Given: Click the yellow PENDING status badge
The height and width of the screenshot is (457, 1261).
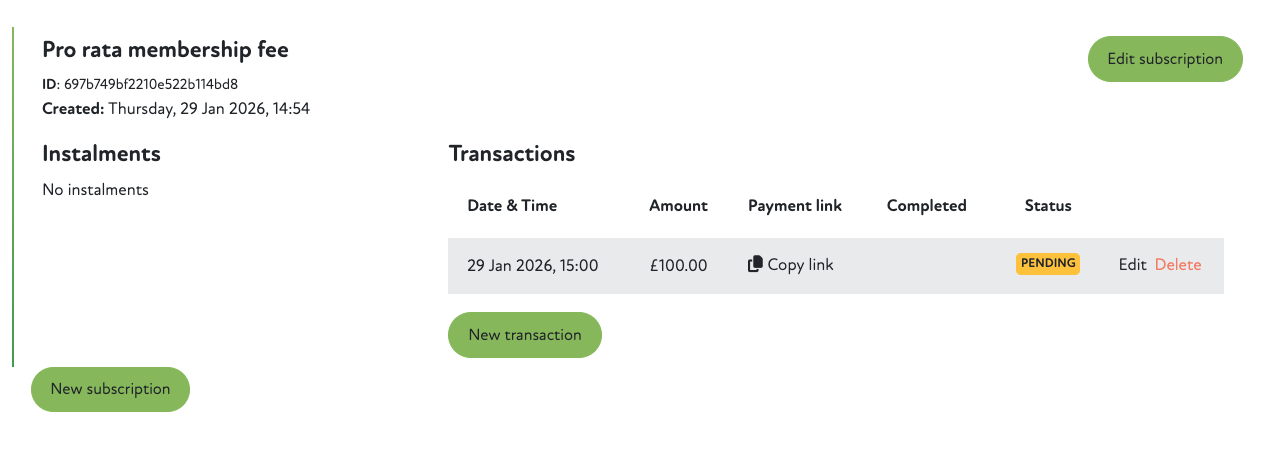Looking at the screenshot, I should [1048, 264].
